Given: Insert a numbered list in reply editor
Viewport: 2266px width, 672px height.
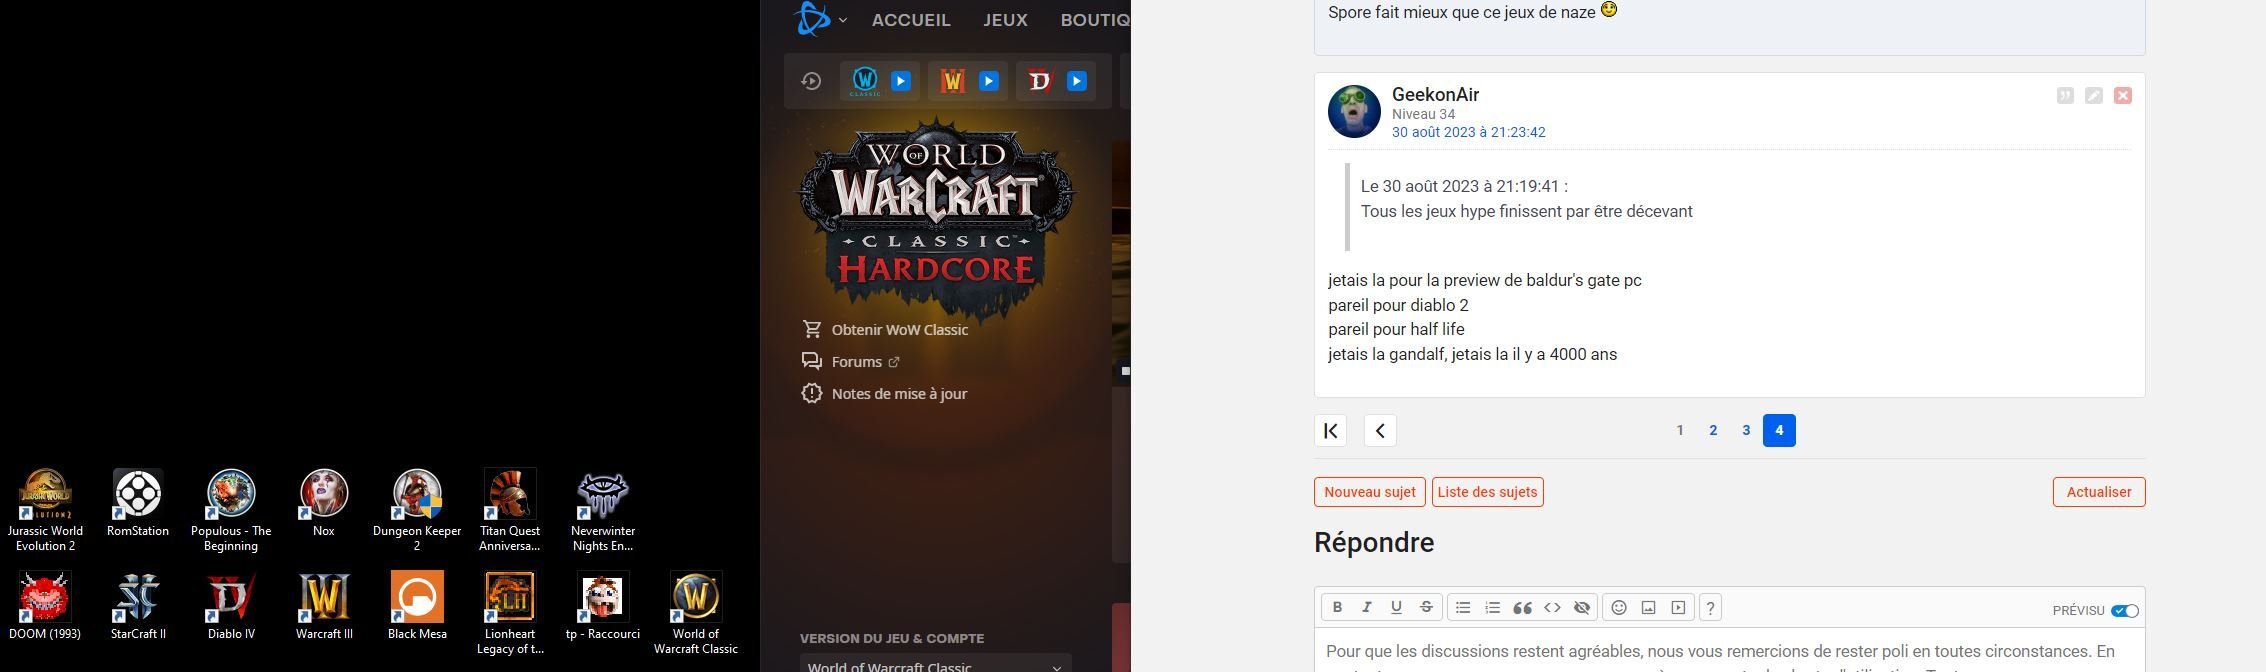Looking at the screenshot, I should 1493,607.
